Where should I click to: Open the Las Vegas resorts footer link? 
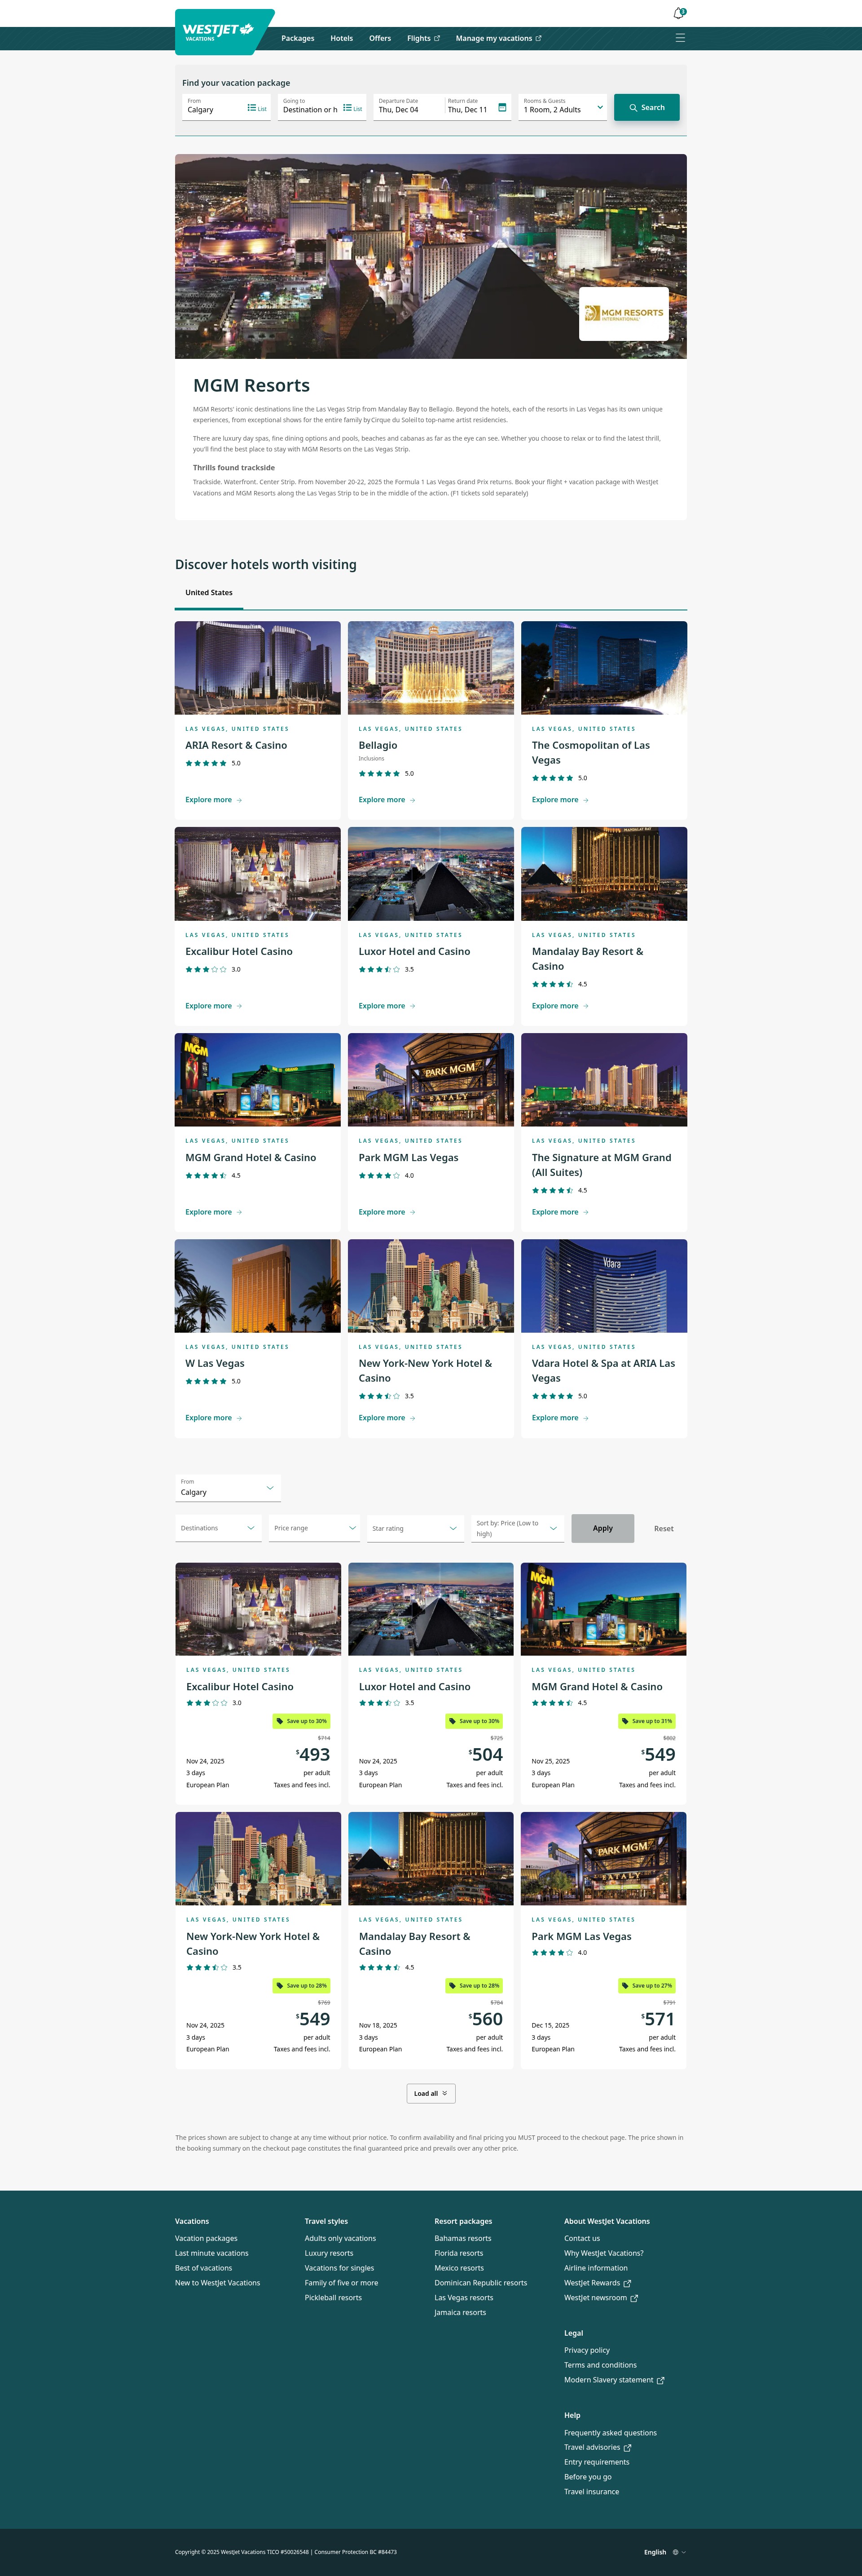pyautogui.click(x=464, y=2298)
